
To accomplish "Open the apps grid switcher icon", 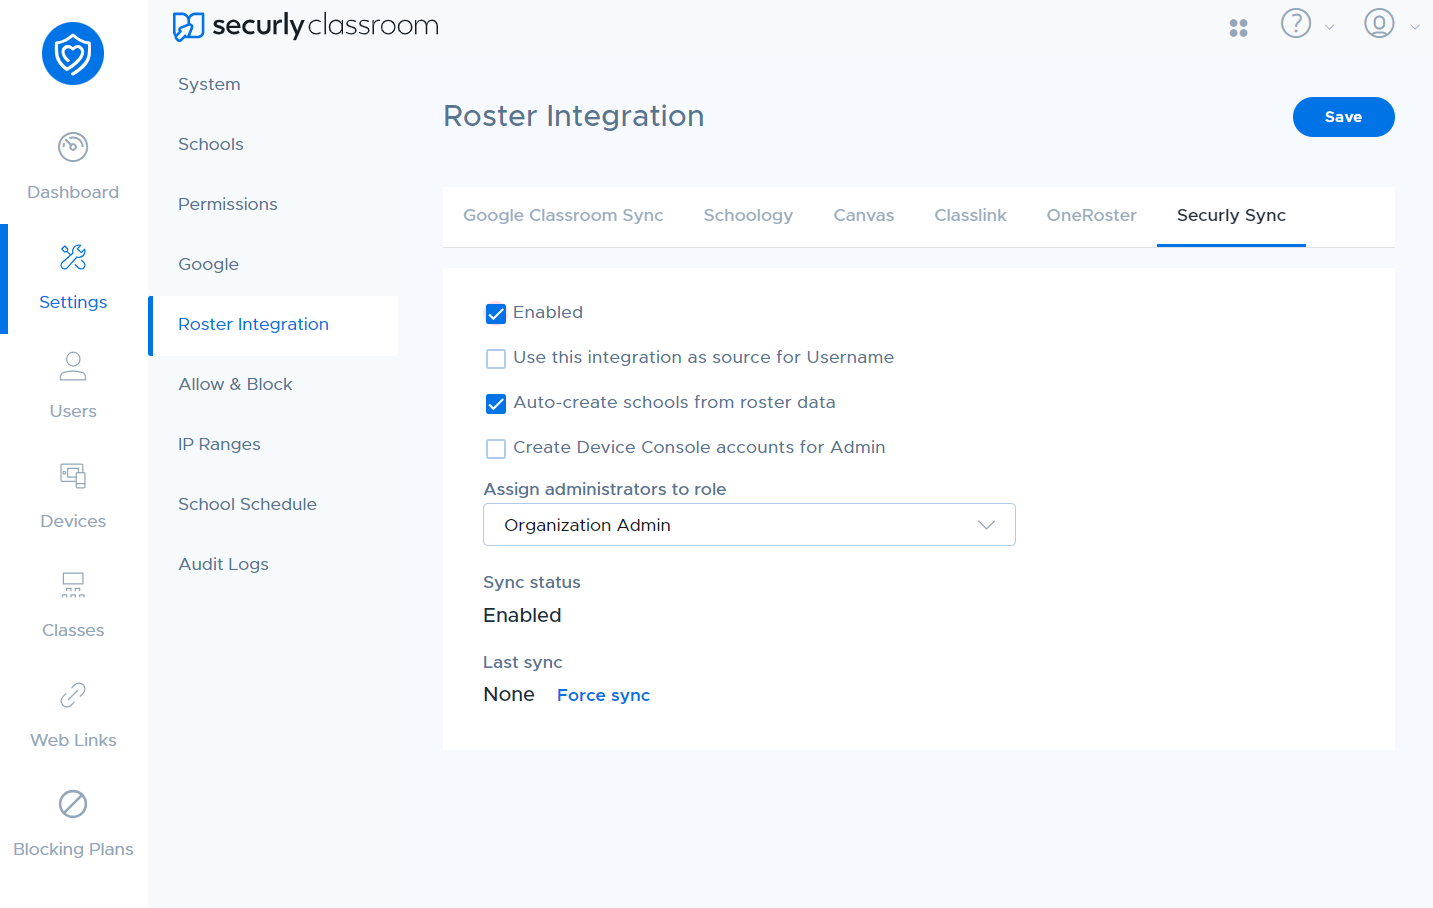I will (x=1238, y=28).
